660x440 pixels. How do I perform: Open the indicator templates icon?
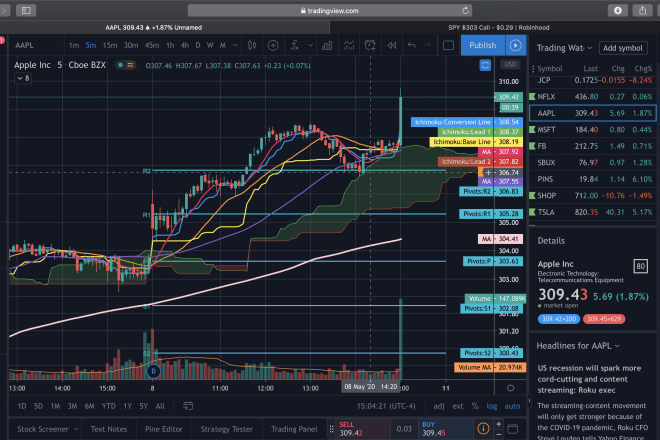pos(349,45)
